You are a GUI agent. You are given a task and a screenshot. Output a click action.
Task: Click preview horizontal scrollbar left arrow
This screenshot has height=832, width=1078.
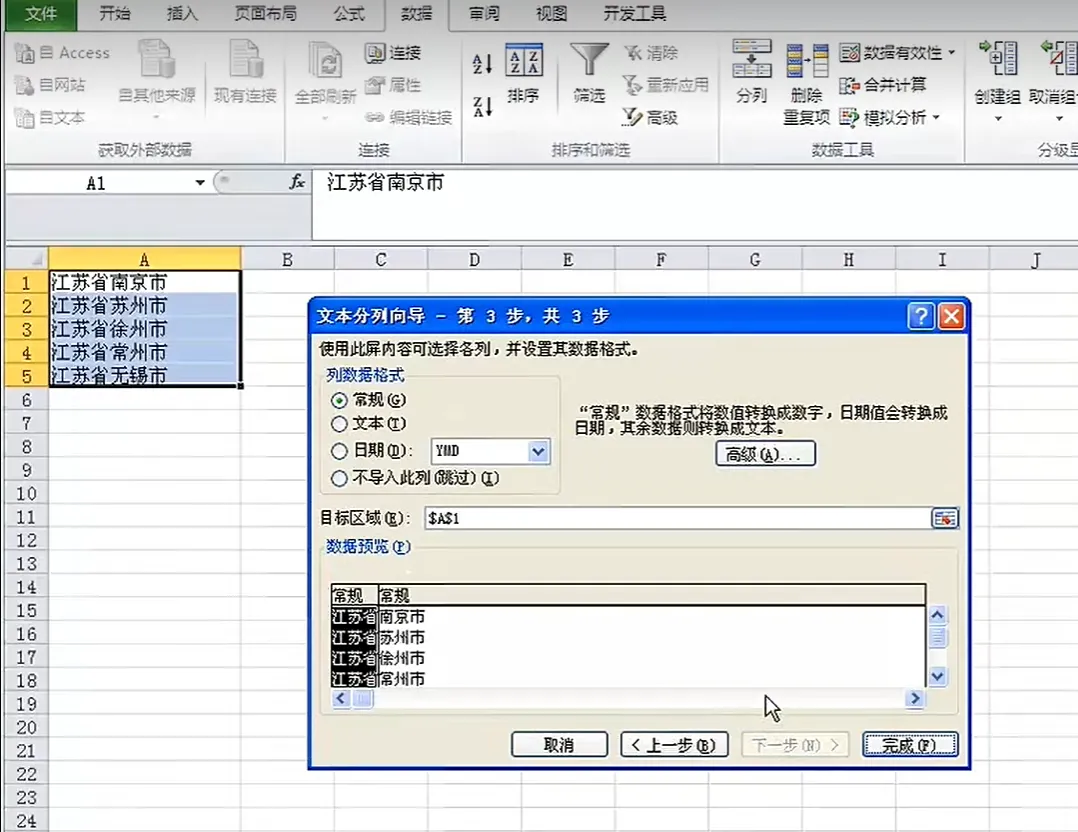pyautogui.click(x=341, y=699)
